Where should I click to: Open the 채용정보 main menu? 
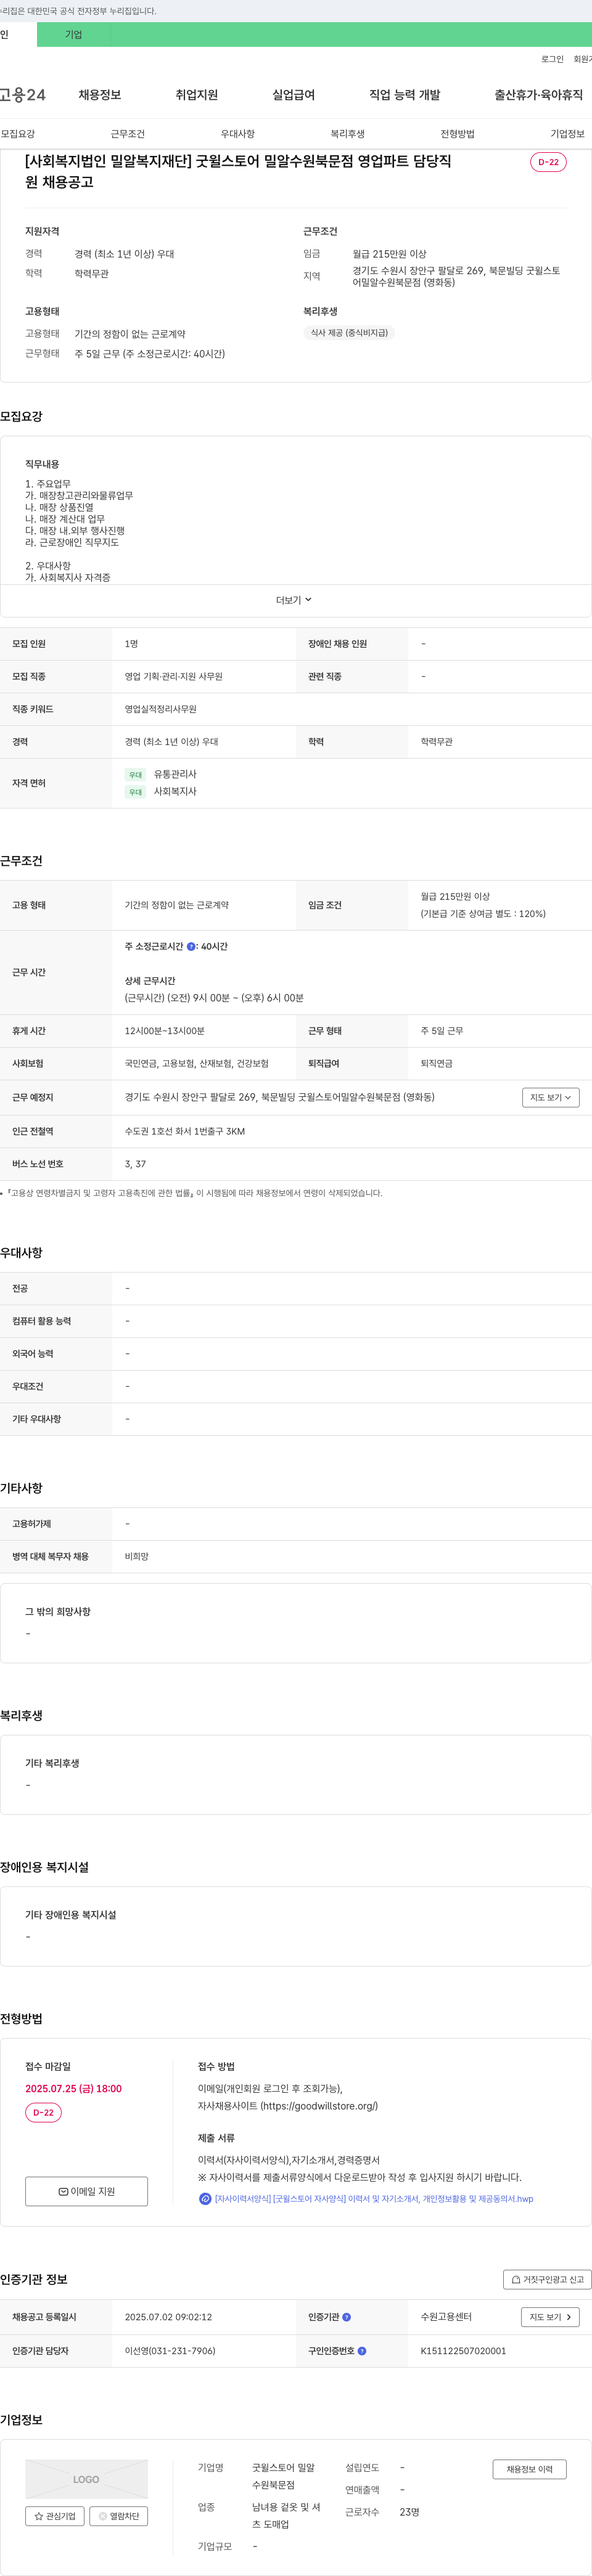[100, 95]
